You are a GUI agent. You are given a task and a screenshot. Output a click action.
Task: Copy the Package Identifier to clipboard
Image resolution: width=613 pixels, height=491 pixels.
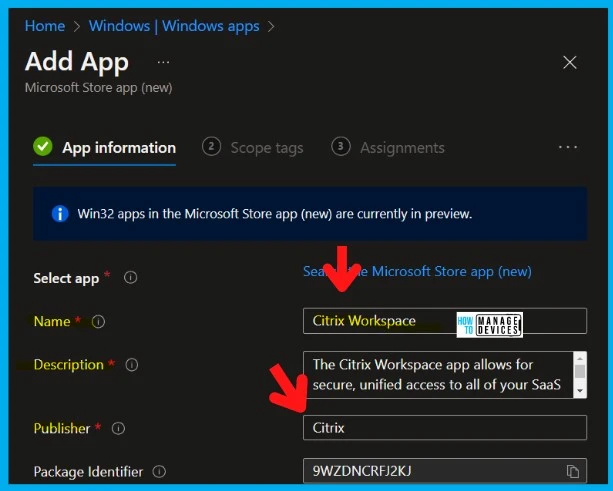click(573, 471)
